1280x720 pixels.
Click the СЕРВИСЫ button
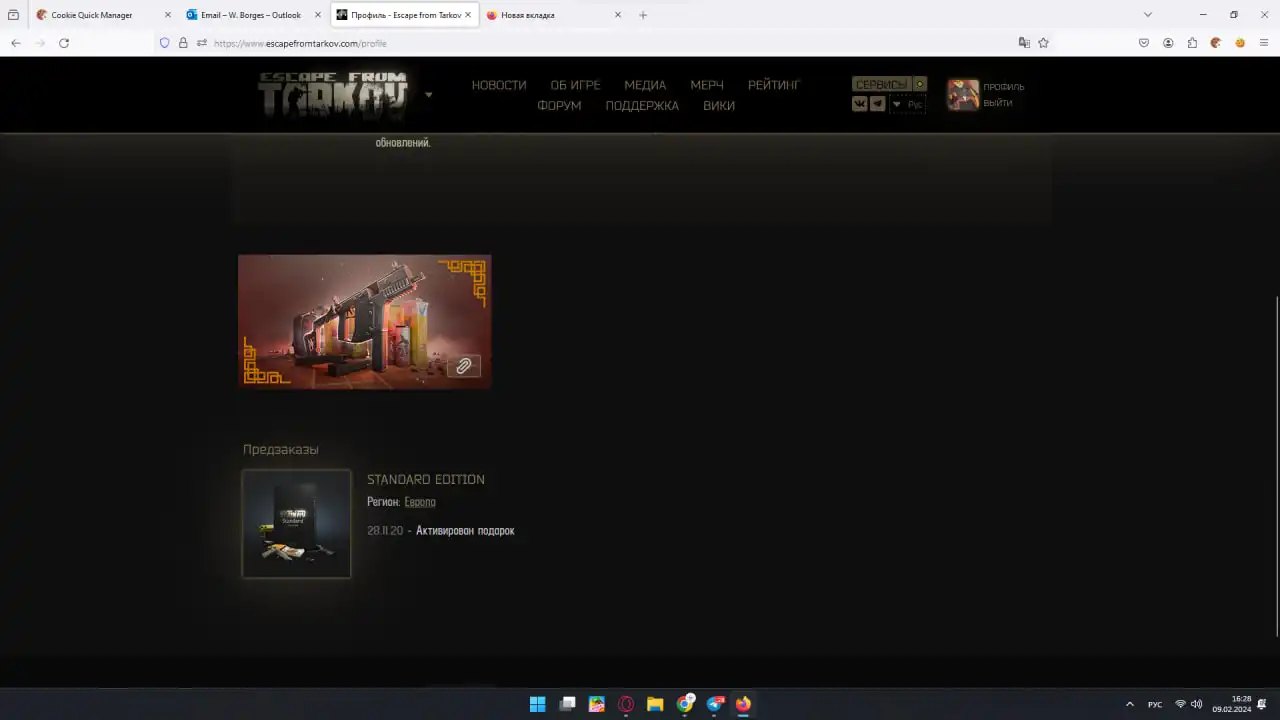pyautogui.click(x=881, y=84)
